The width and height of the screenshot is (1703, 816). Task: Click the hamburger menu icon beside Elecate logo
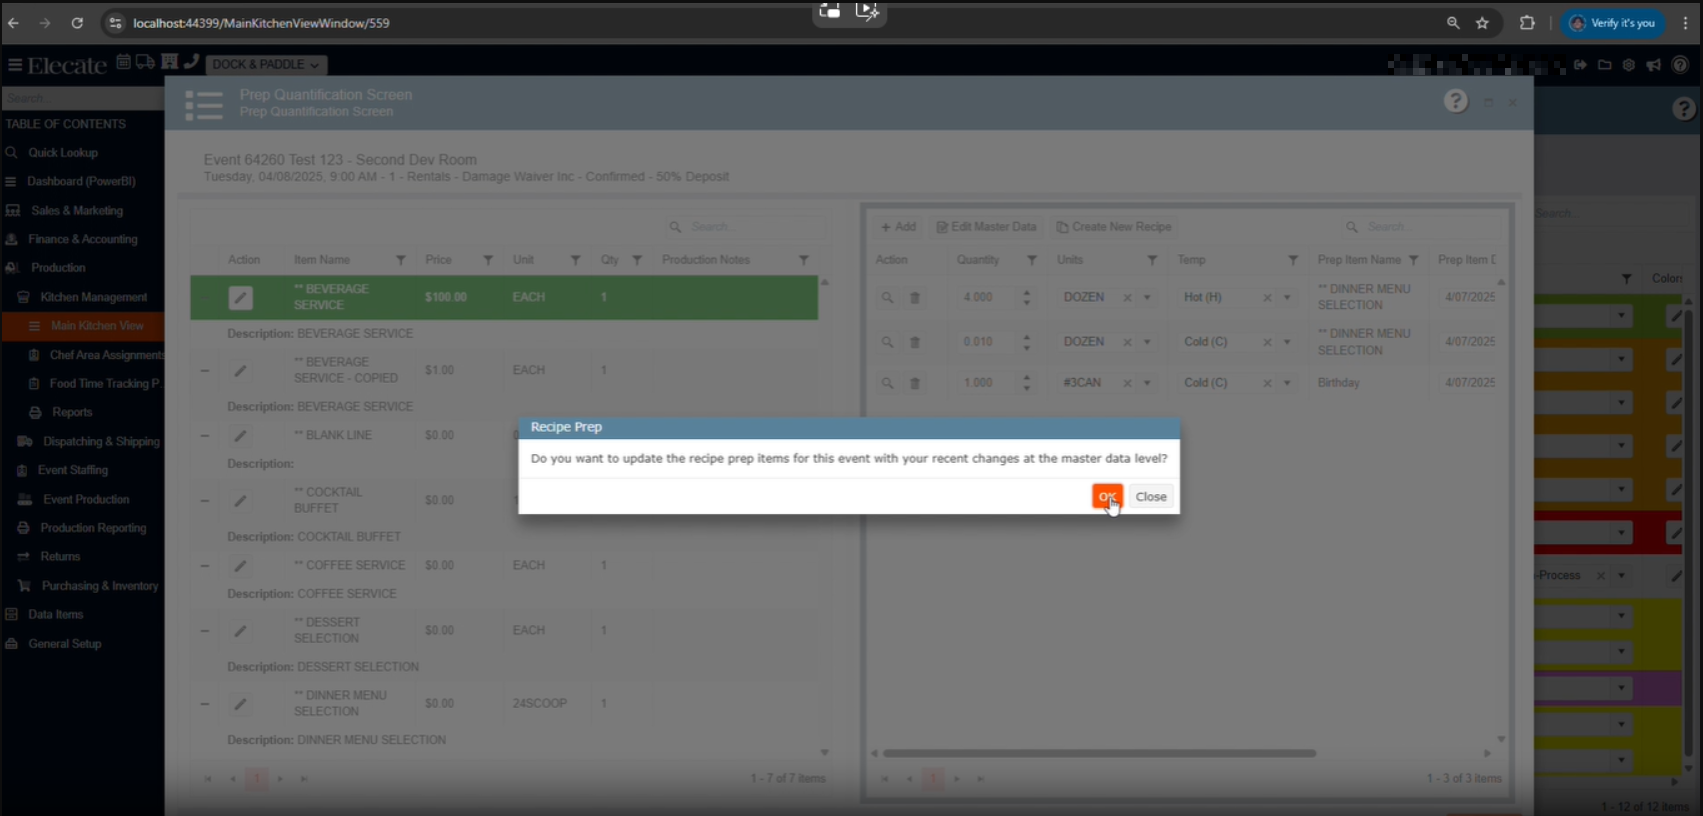point(15,65)
